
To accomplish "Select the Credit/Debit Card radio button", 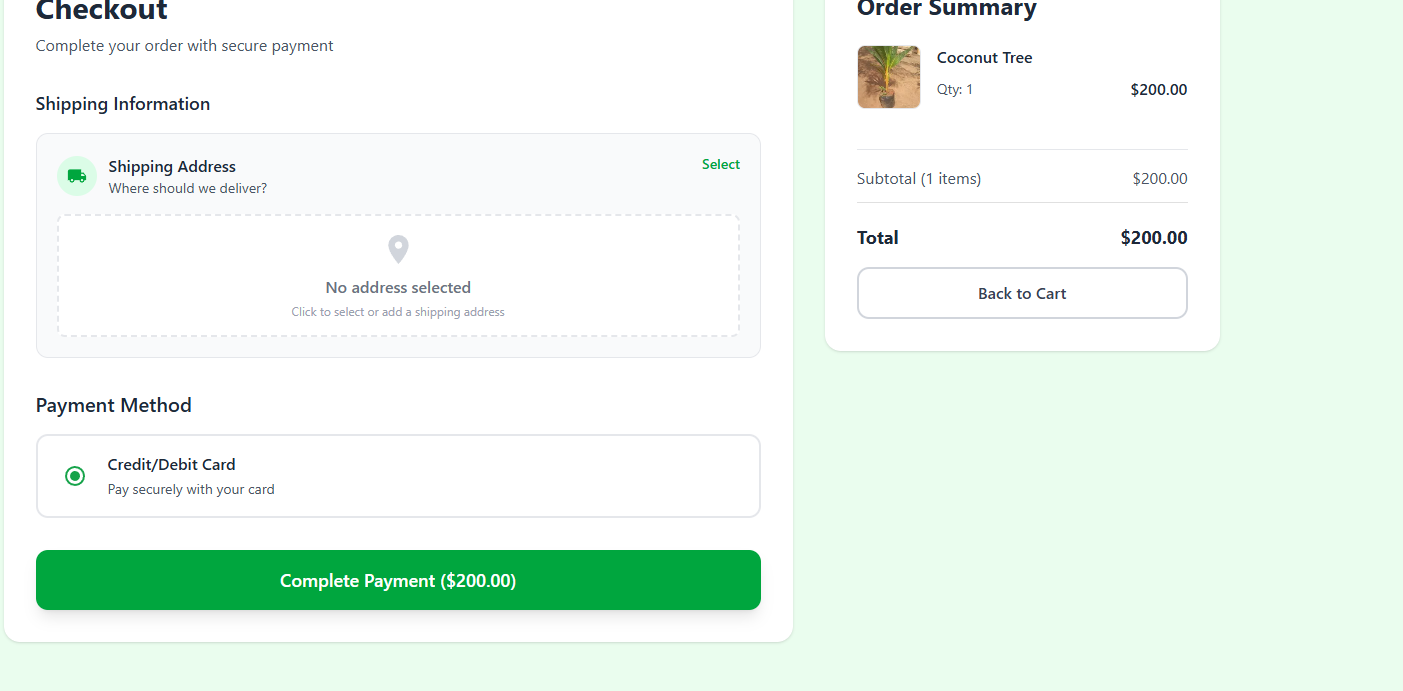I will (x=75, y=476).
